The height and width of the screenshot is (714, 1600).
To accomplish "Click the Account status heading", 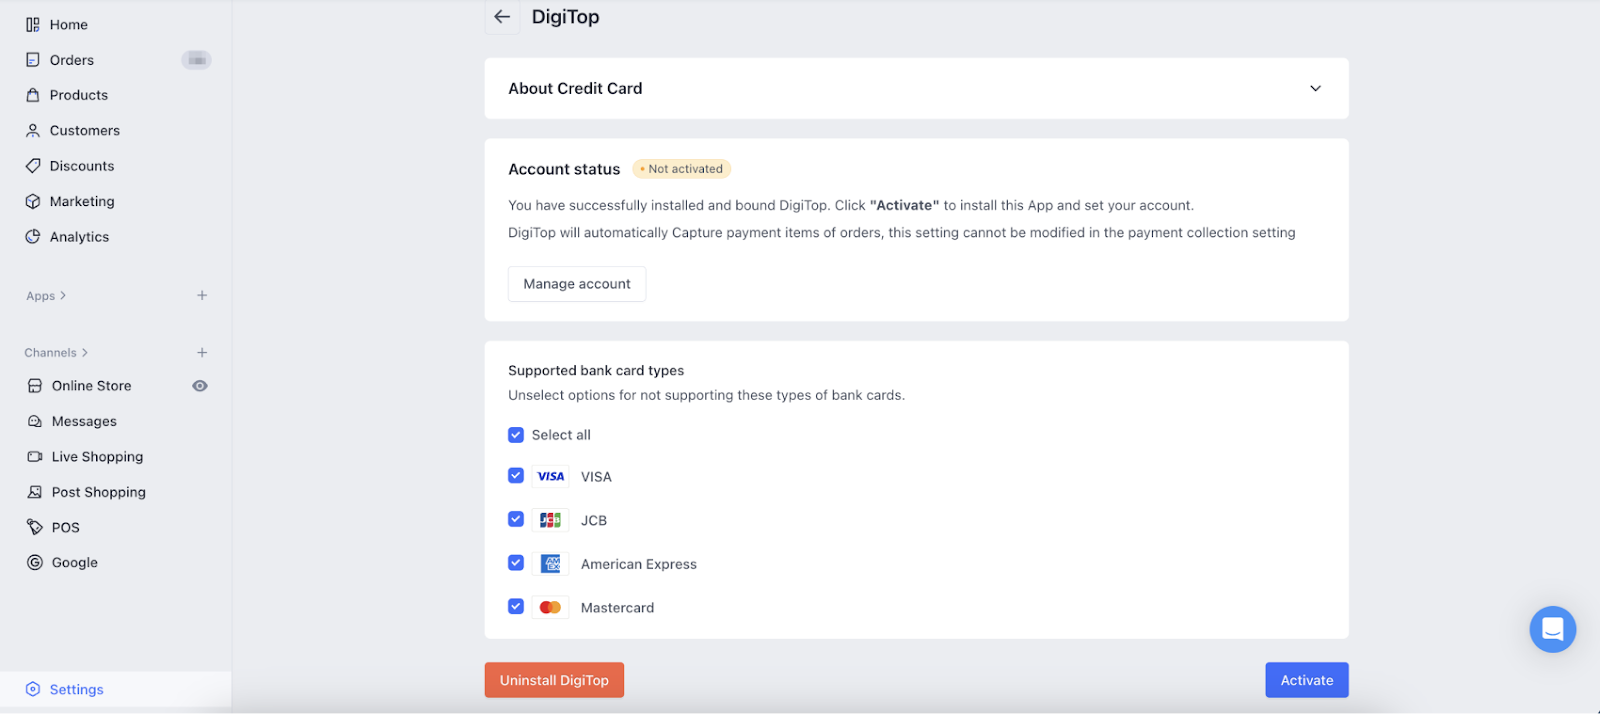I will pyautogui.click(x=564, y=169).
